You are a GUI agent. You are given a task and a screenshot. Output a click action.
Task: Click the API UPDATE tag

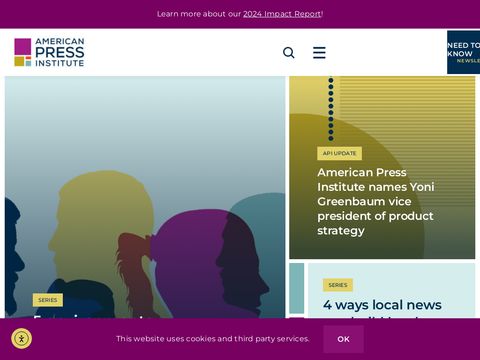point(339,153)
